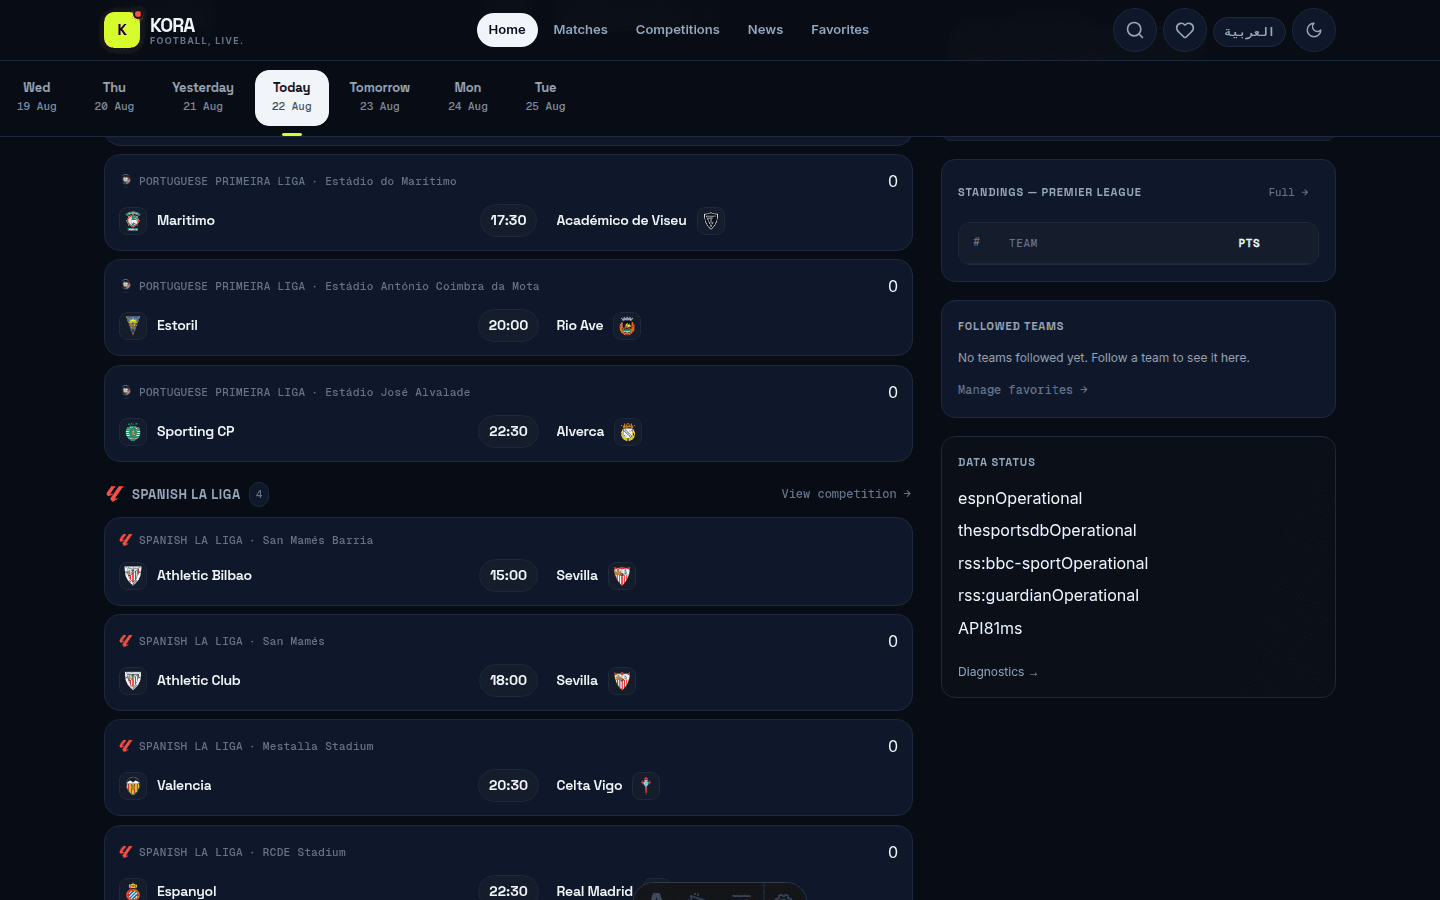Switch language with the العربية button
Viewport: 1440px width, 900px height.
tap(1249, 31)
